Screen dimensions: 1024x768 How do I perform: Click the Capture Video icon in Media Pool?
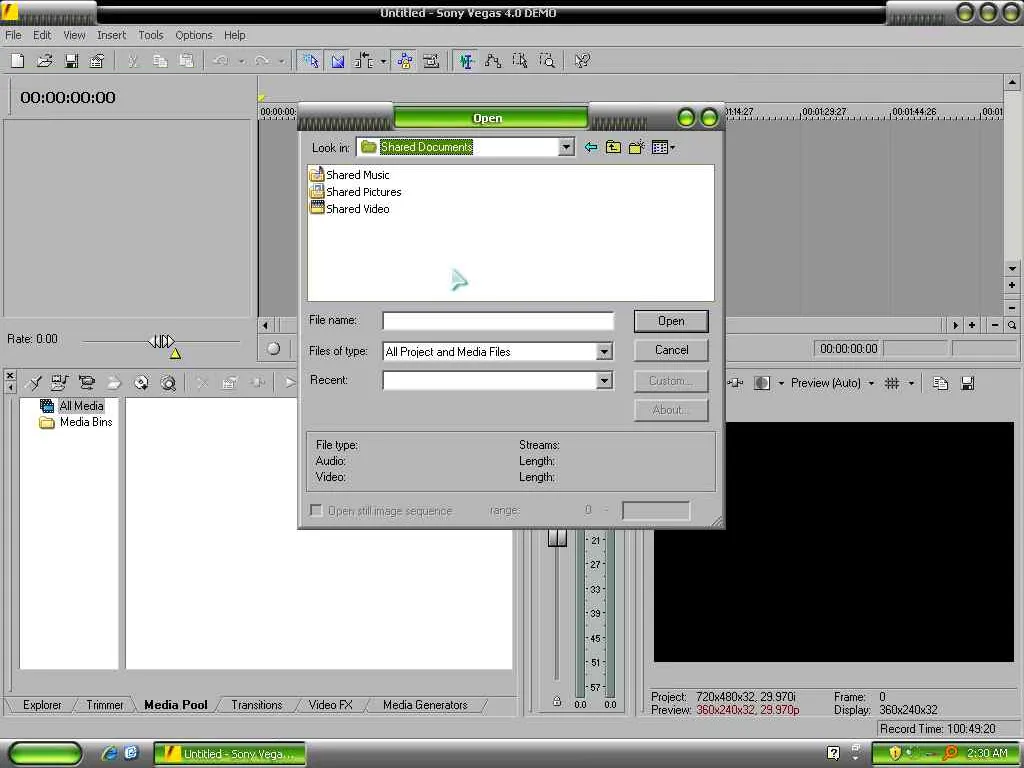tap(86, 383)
